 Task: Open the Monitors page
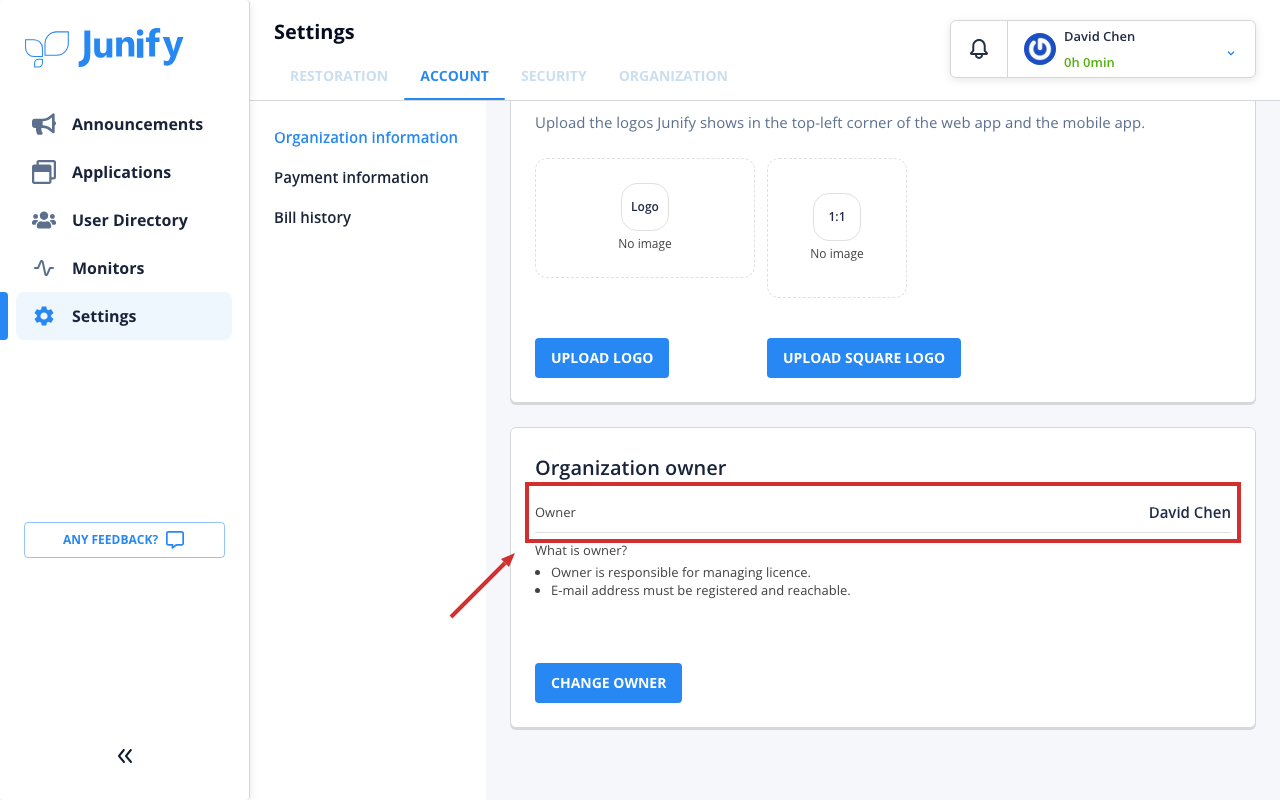[x=124, y=268]
